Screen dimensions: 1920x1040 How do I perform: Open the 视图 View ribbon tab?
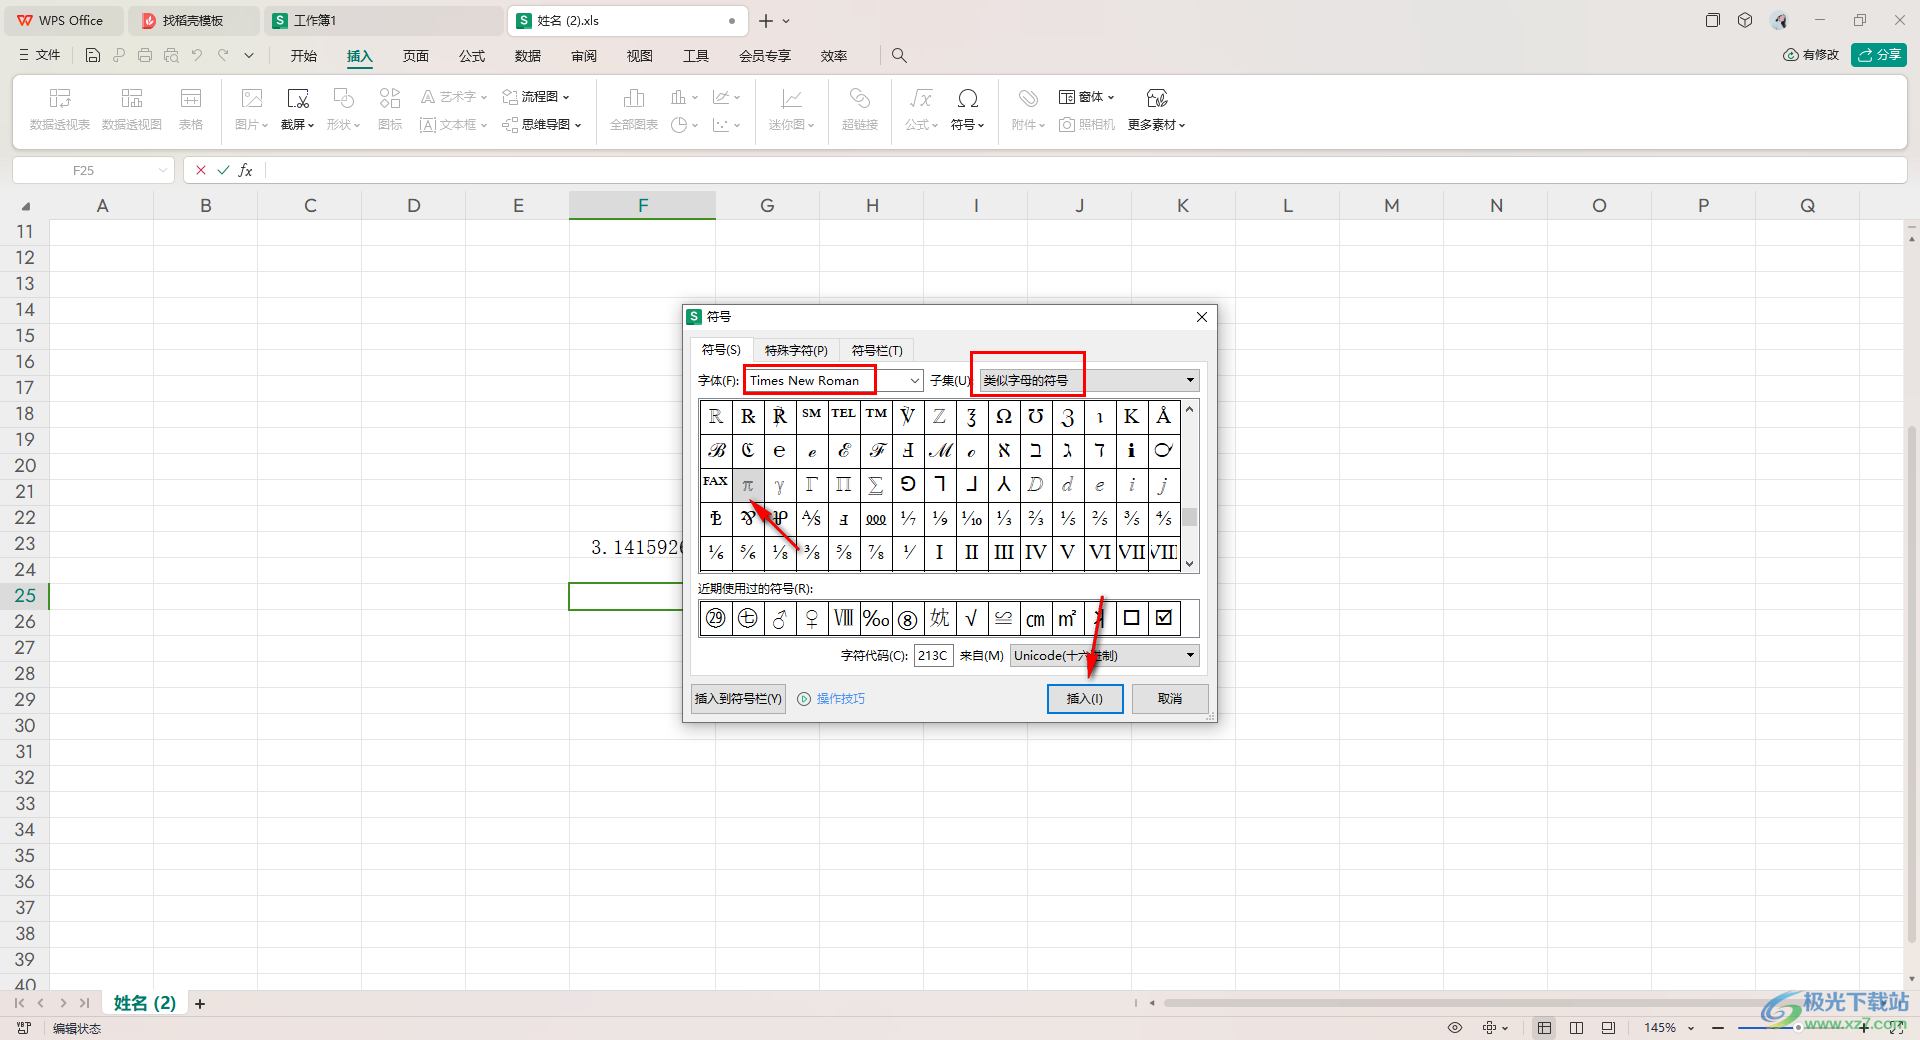pyautogui.click(x=640, y=56)
